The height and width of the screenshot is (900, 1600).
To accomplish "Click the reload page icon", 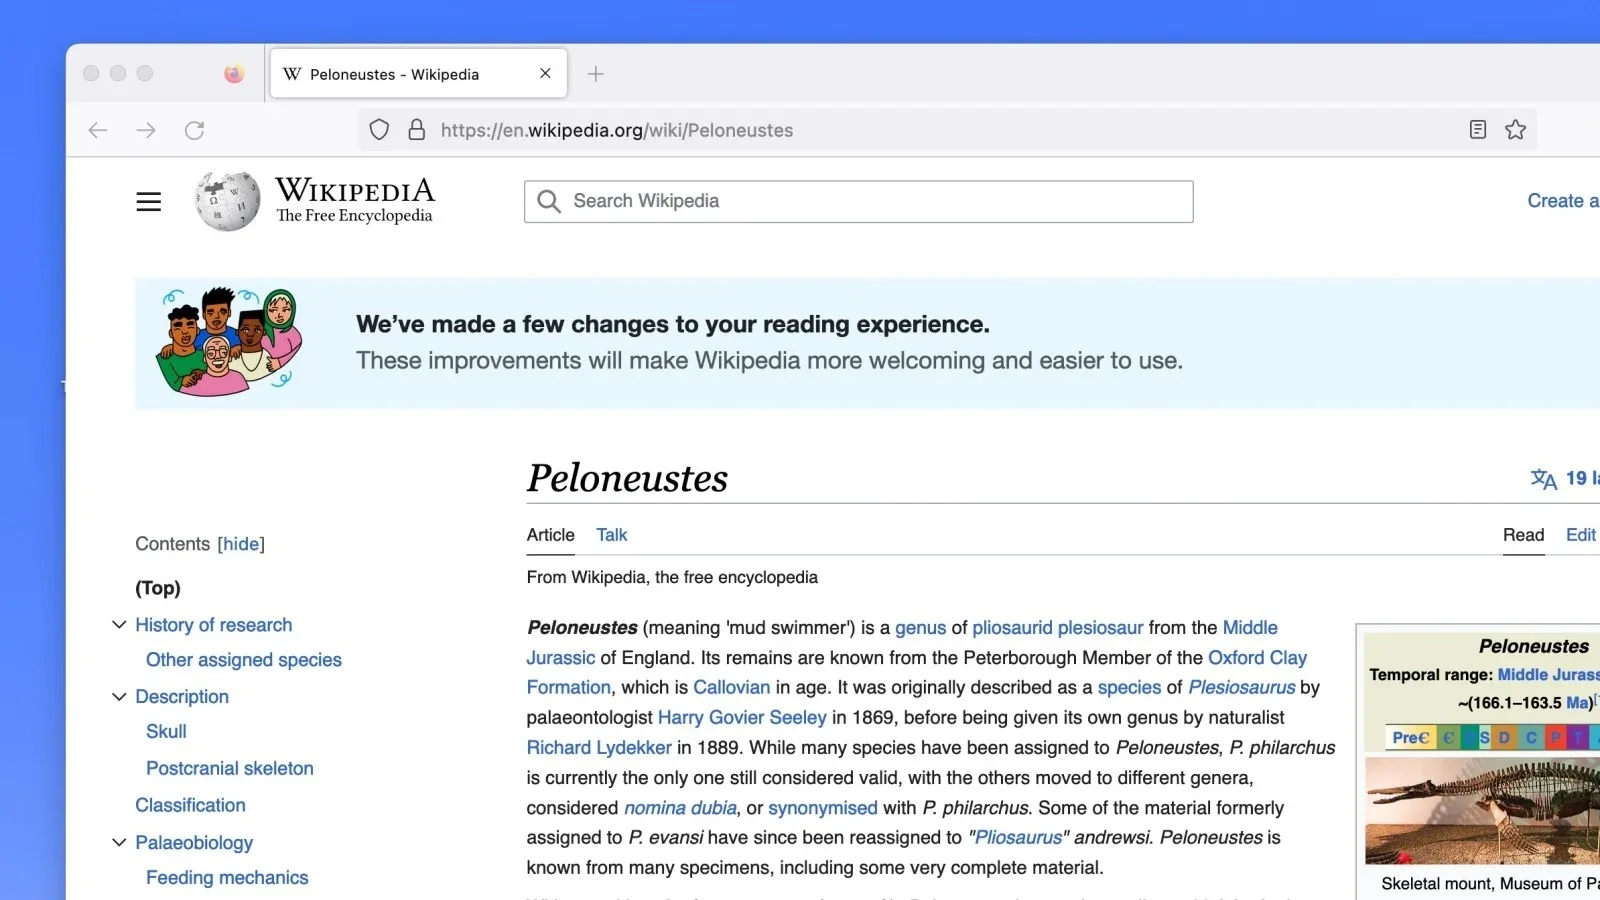I will point(194,130).
